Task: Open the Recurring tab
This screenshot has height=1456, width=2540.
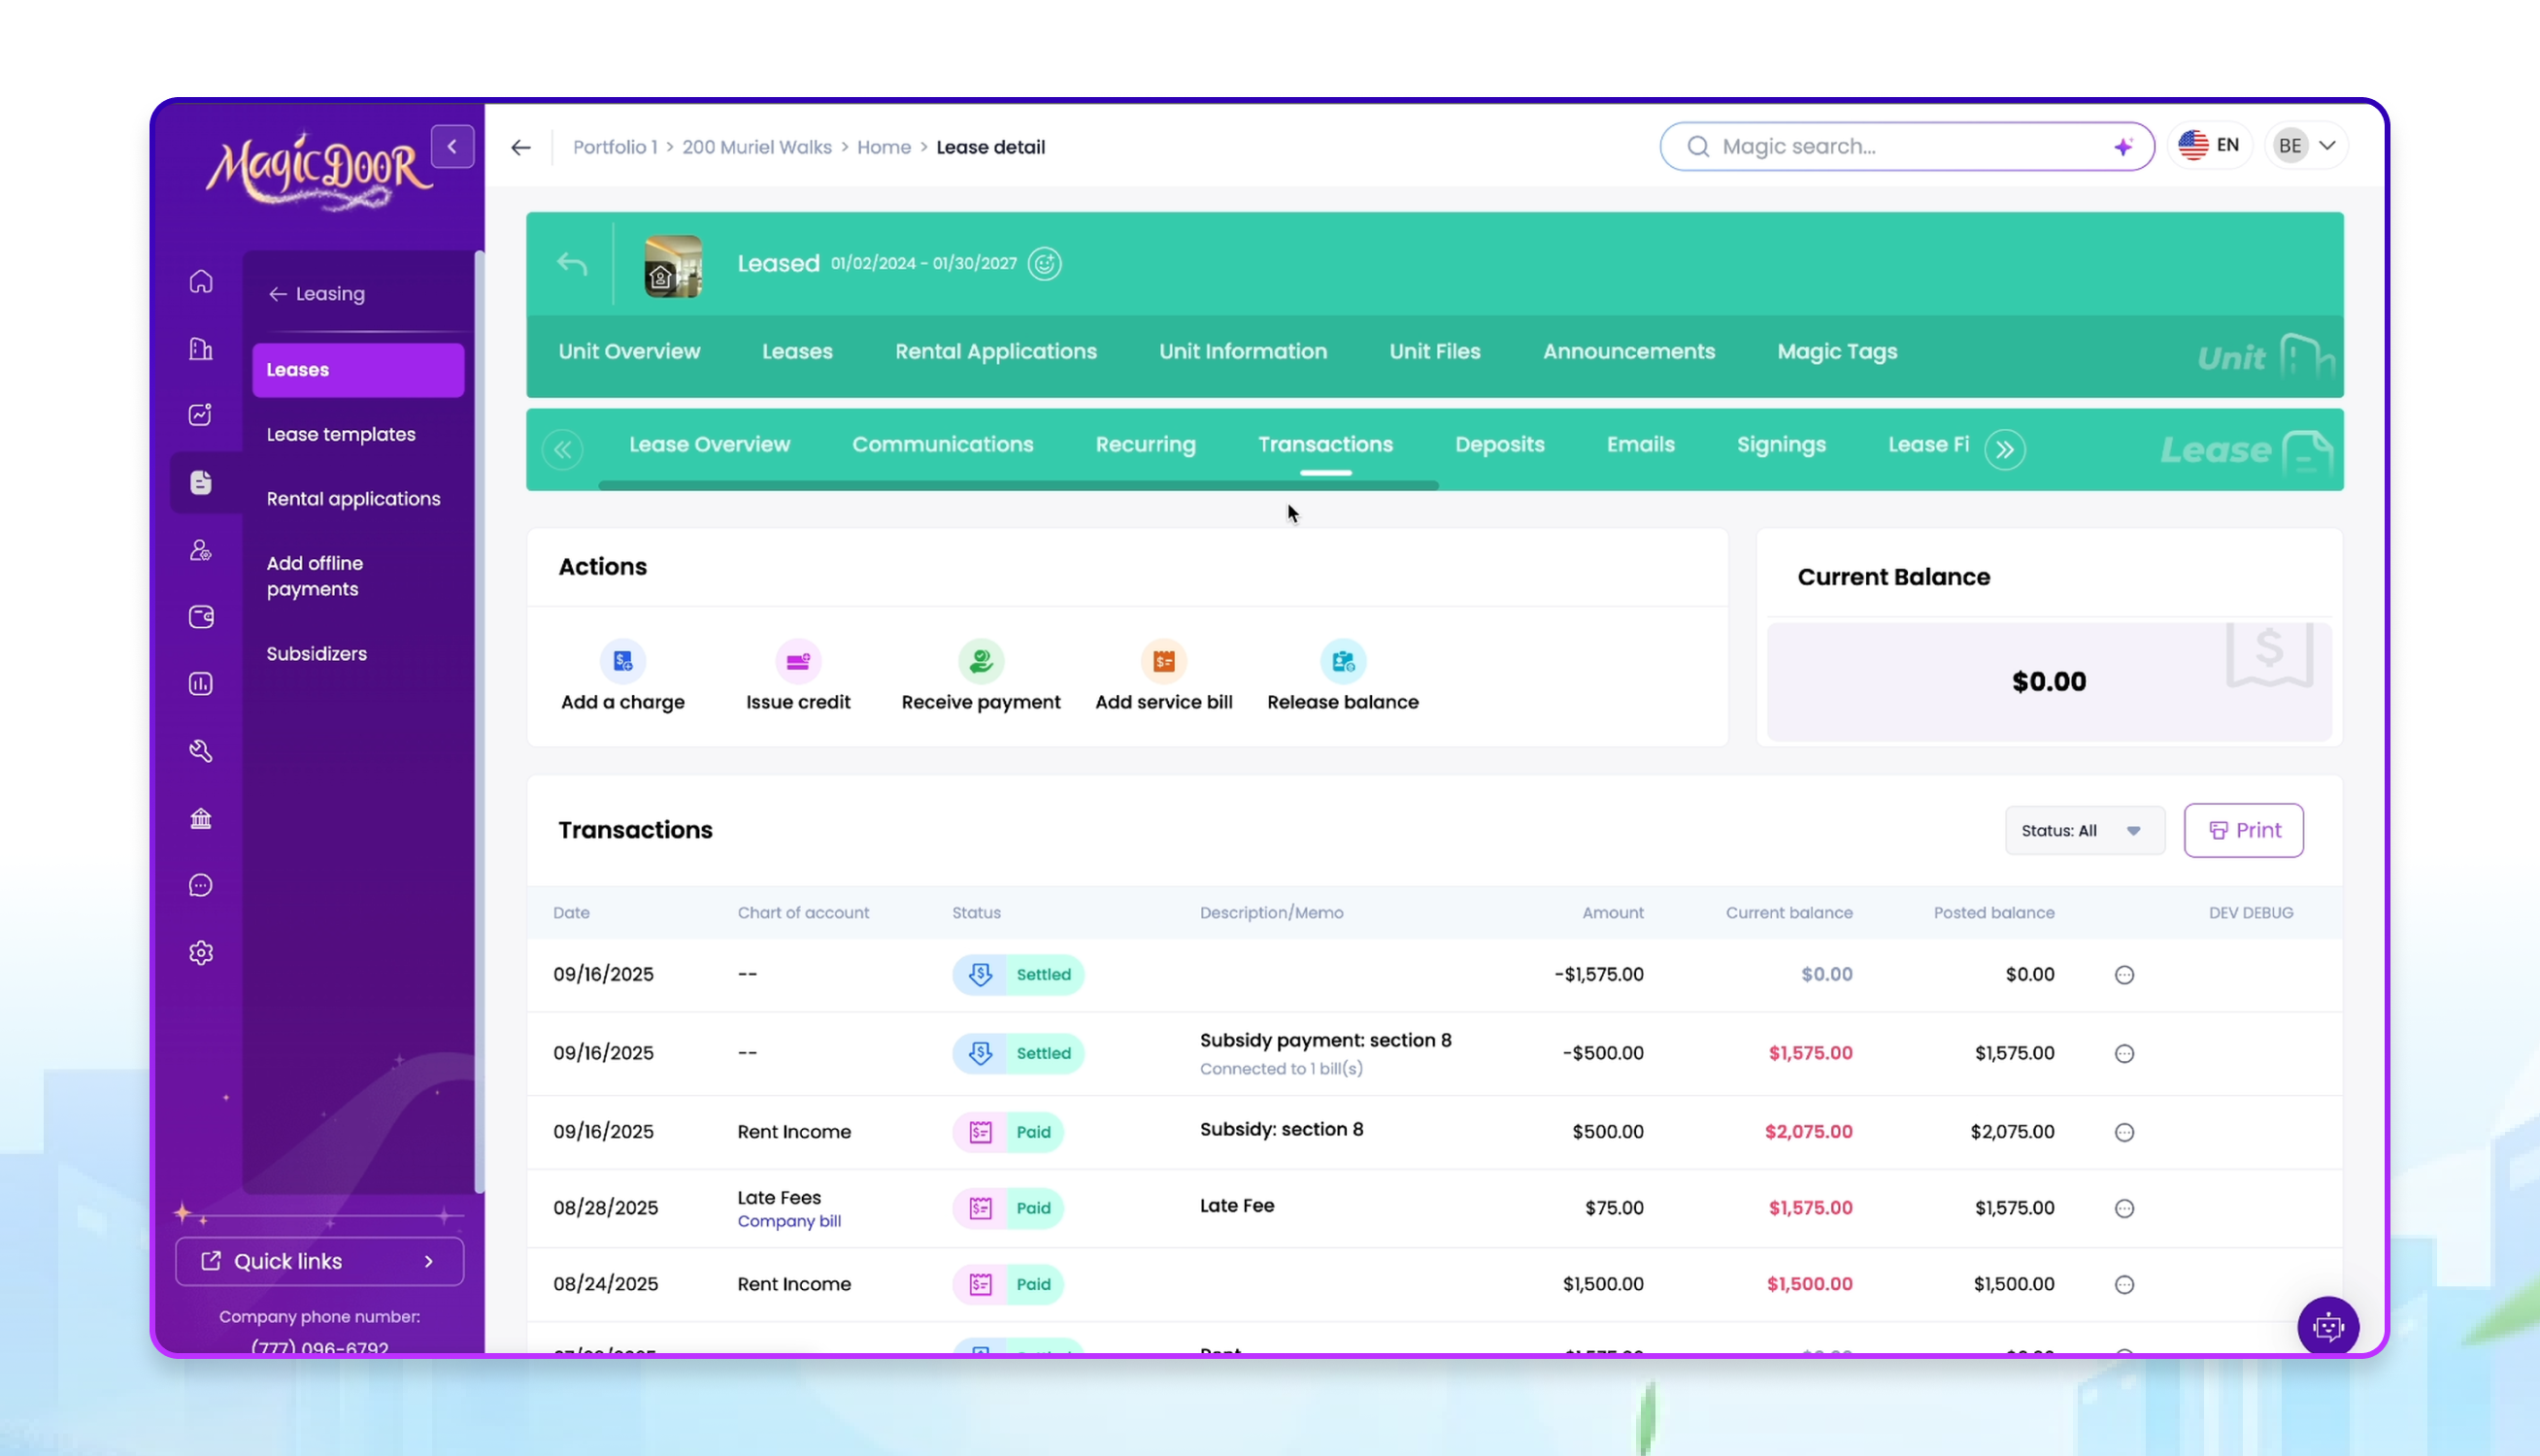Action: [1145, 445]
